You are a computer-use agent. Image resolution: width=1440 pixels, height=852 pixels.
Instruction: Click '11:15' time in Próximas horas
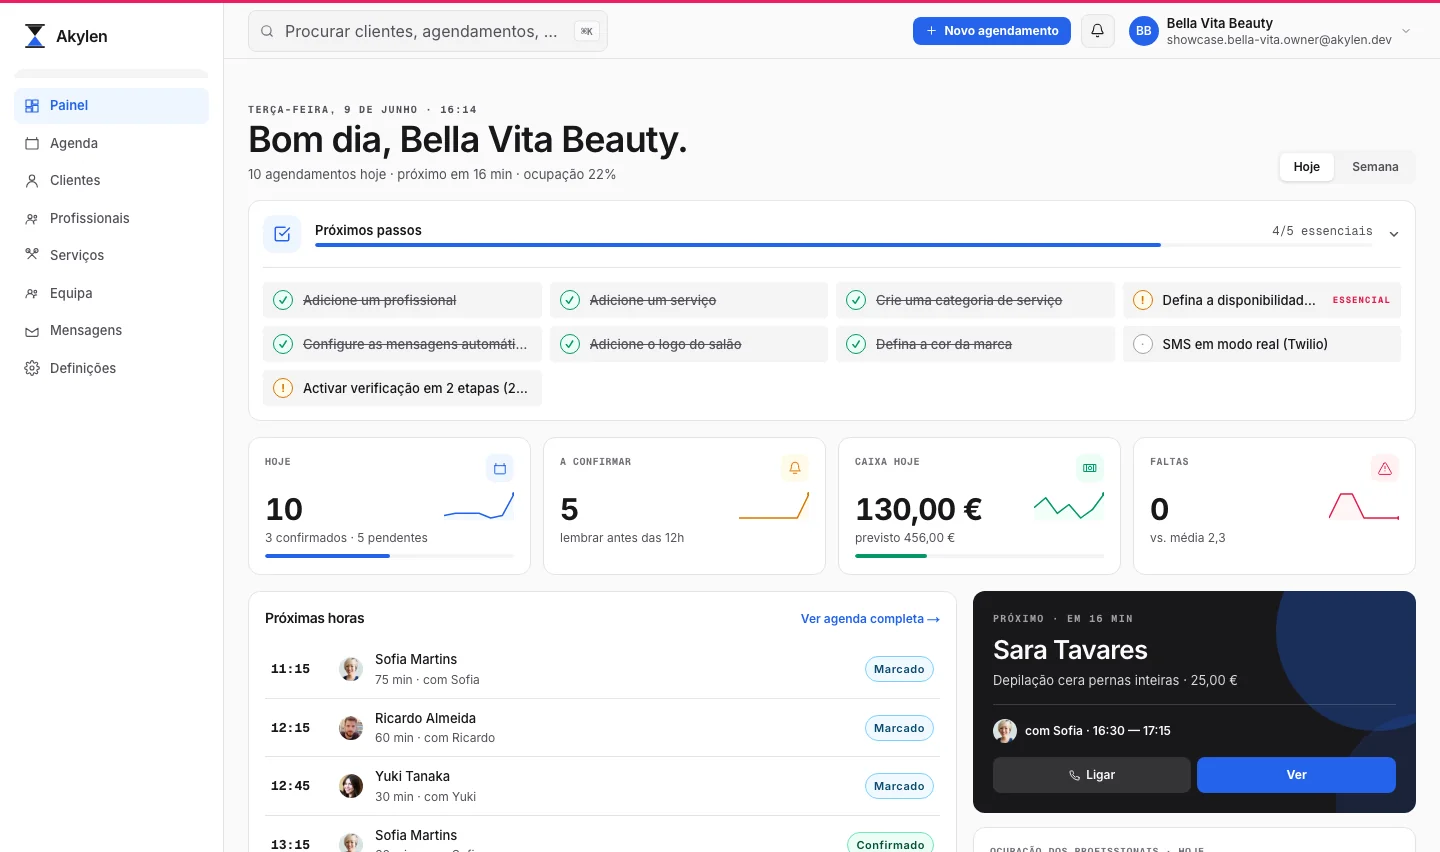(x=290, y=669)
